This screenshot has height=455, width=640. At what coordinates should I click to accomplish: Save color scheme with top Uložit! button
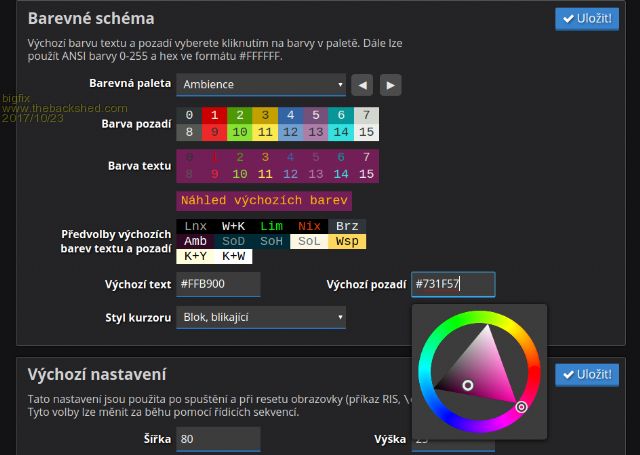click(x=587, y=19)
